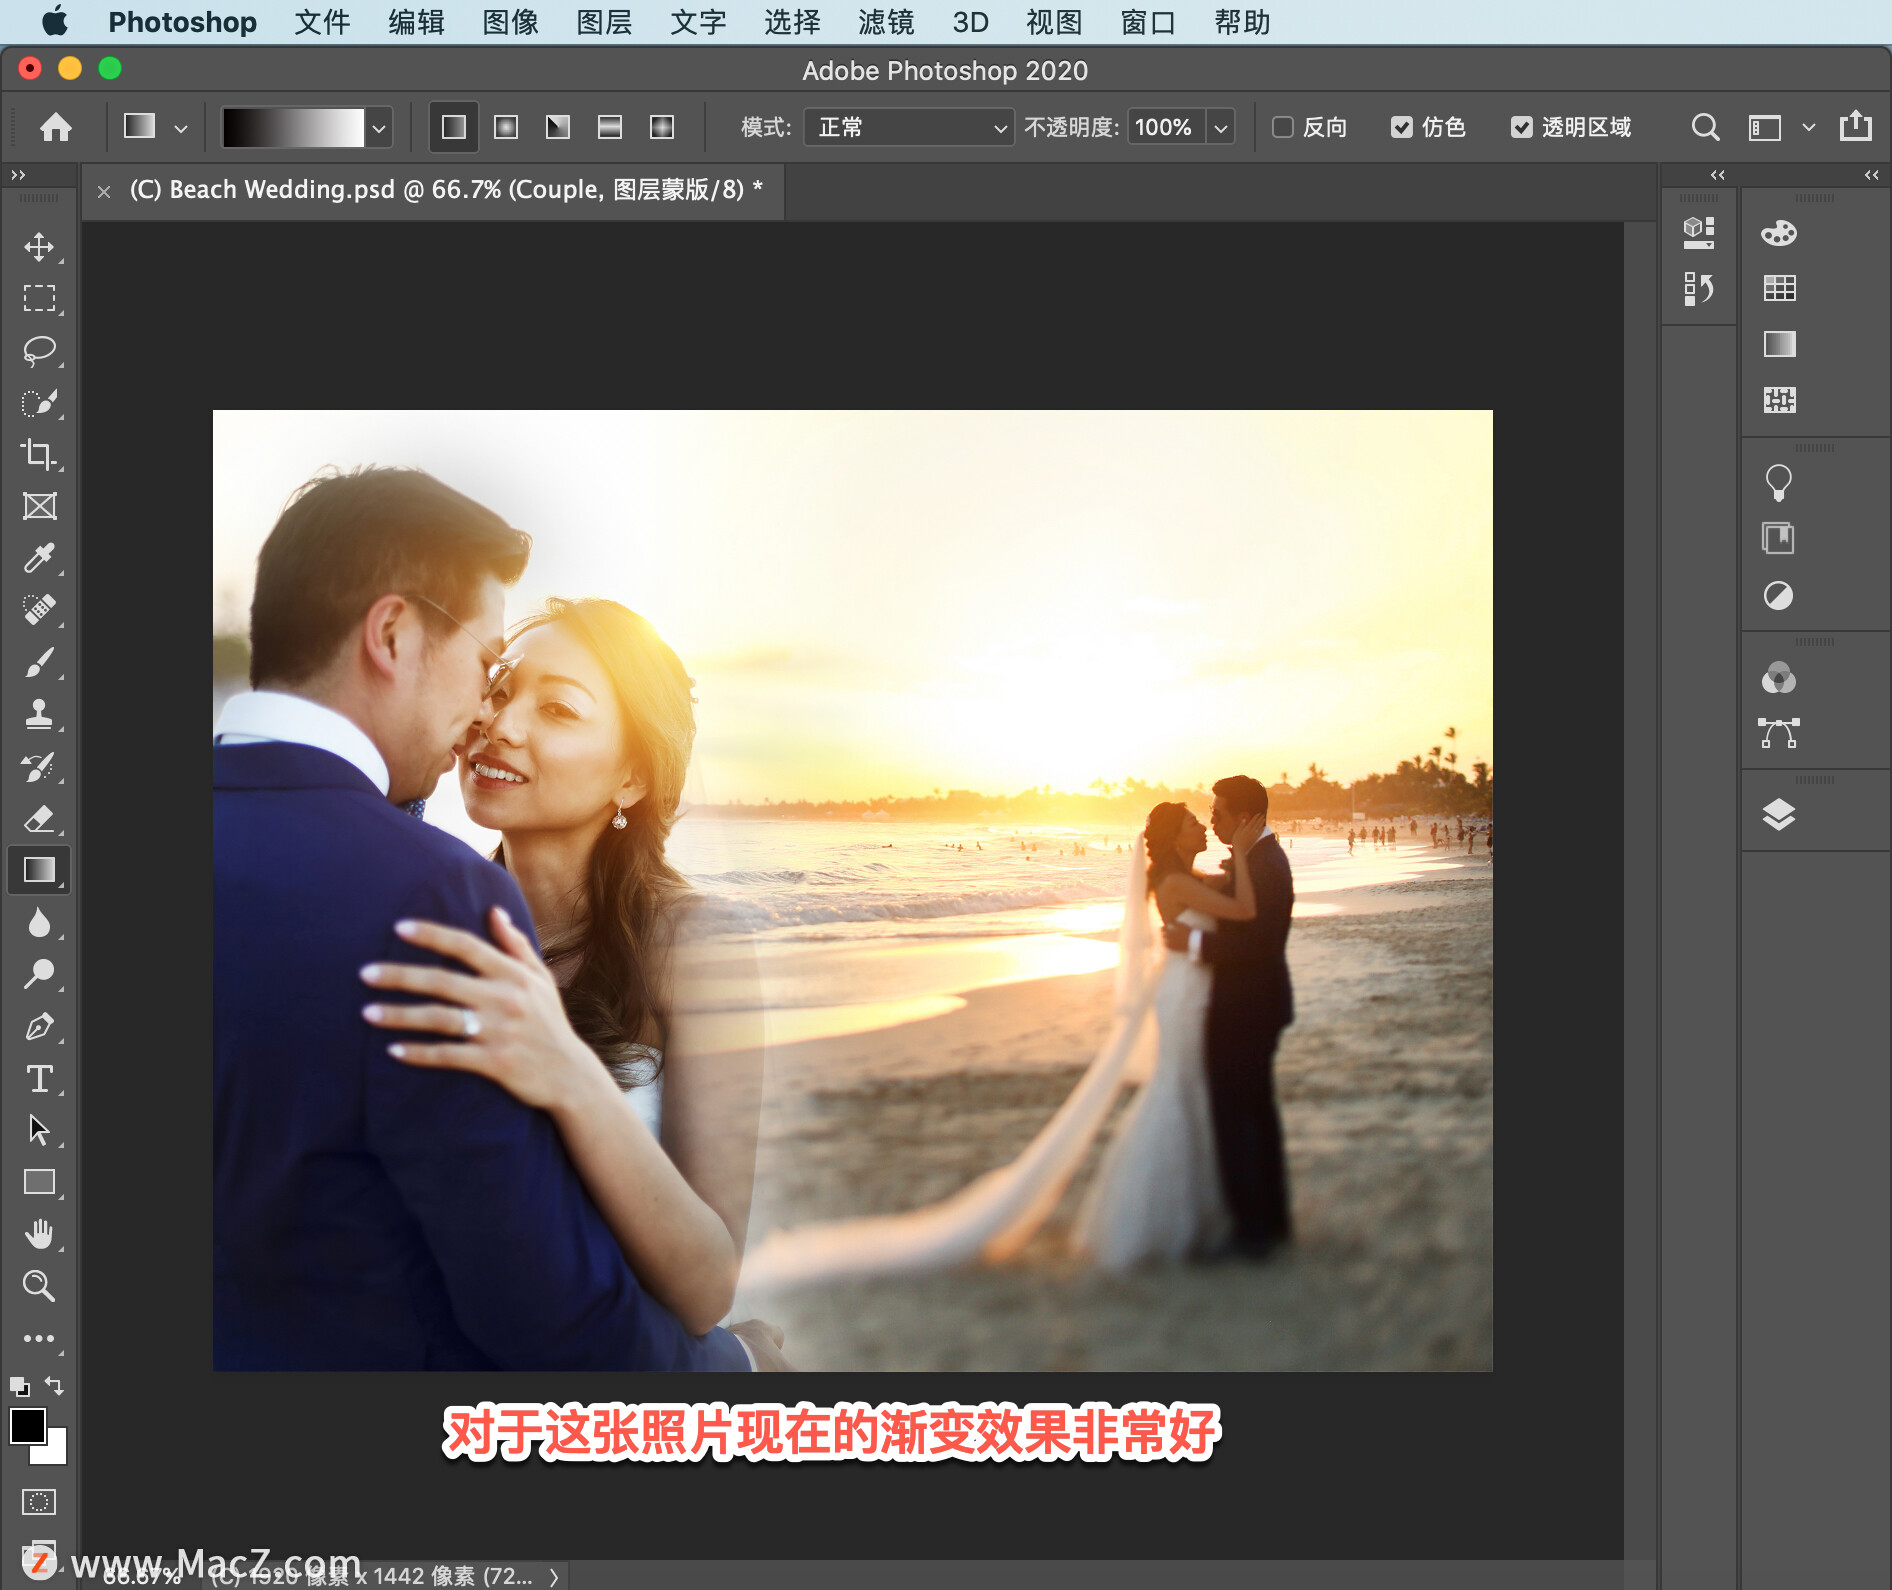Open the 3D panel icon

pyautogui.click(x=1698, y=233)
